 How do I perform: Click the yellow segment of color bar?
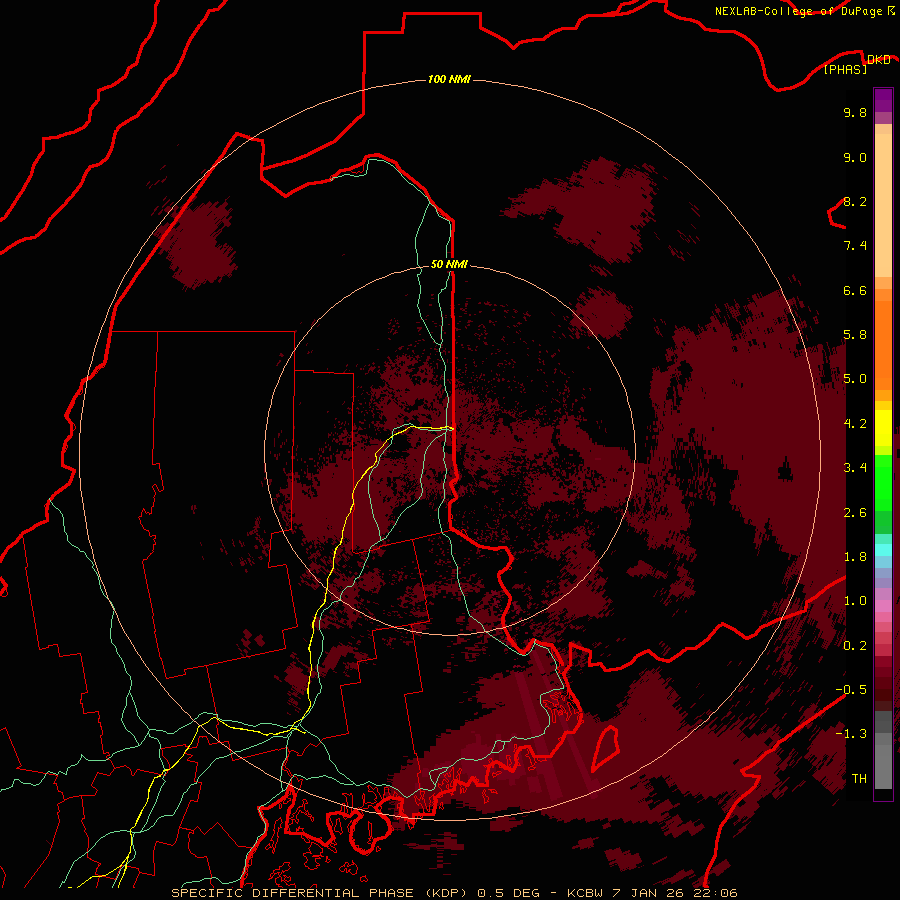[883, 428]
